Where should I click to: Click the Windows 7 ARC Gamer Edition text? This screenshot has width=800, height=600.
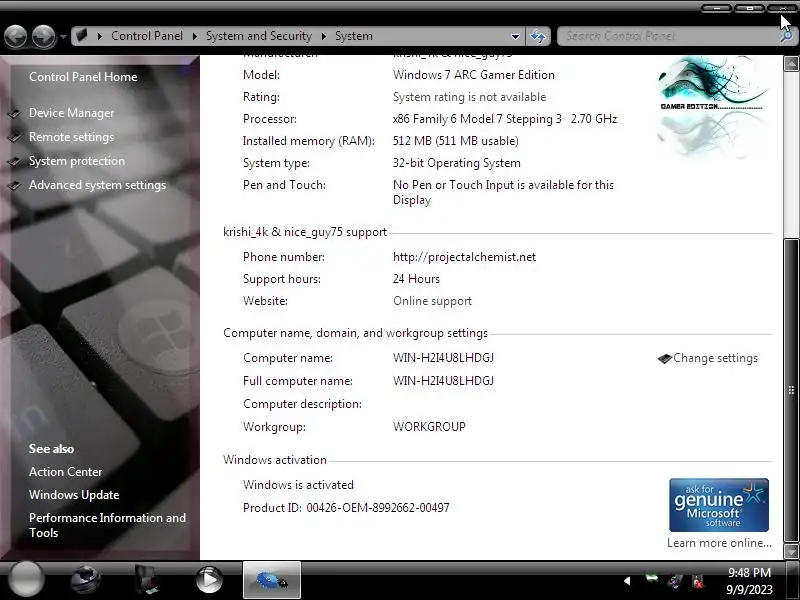pyautogui.click(x=473, y=75)
